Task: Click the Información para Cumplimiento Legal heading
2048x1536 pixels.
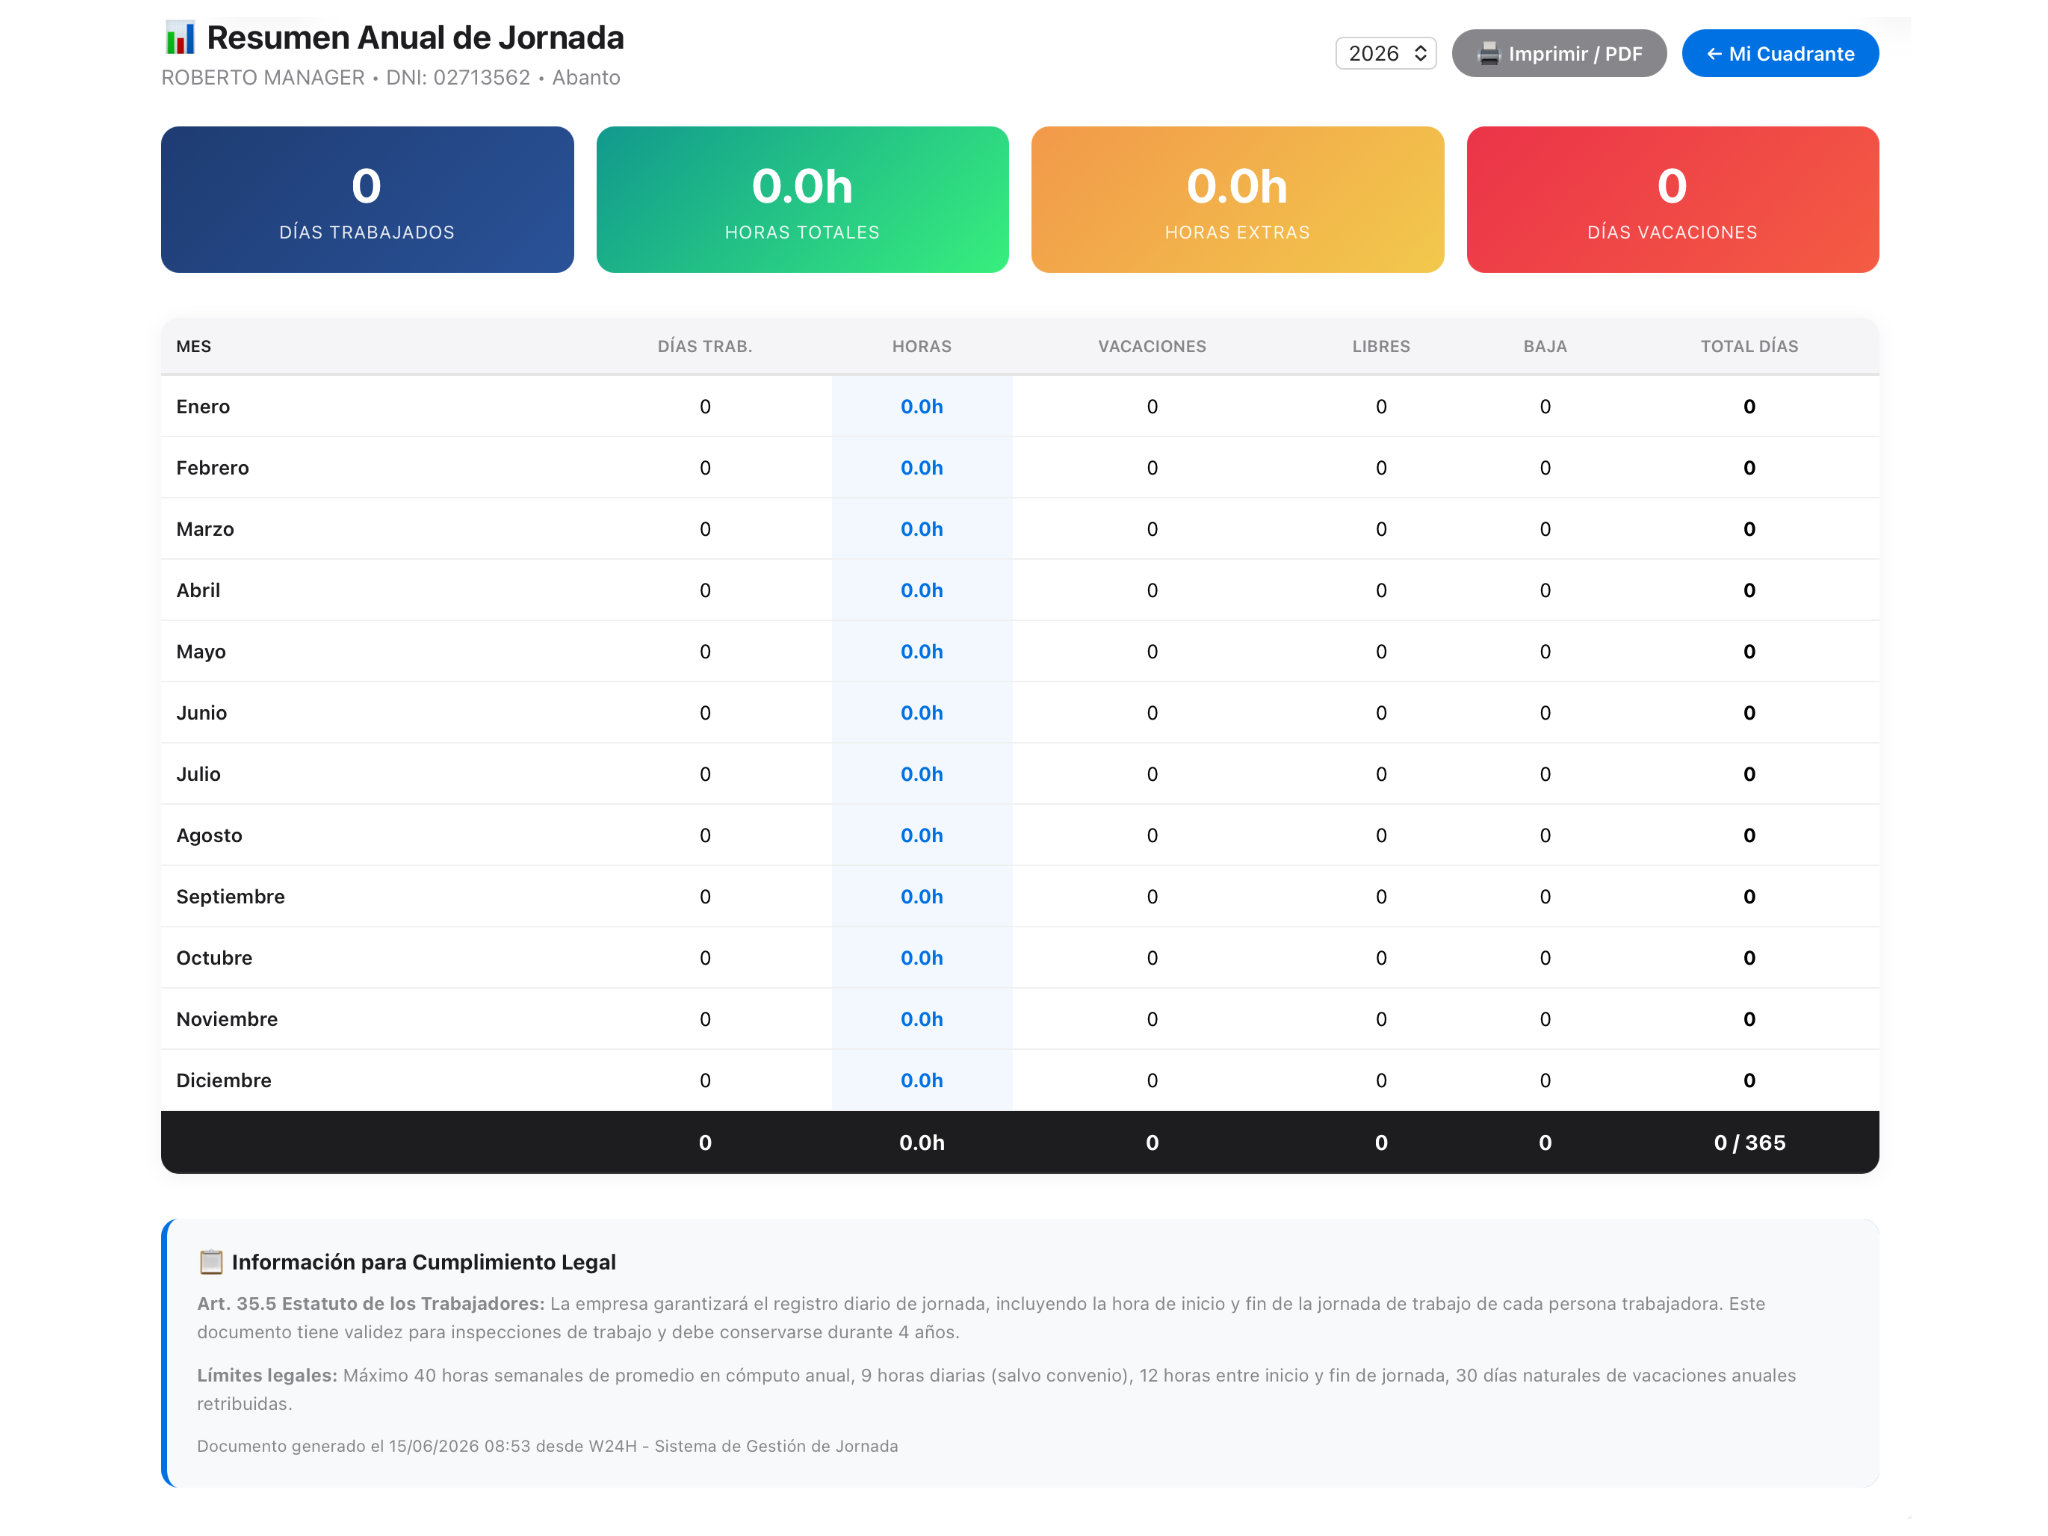Action: [x=424, y=1262]
